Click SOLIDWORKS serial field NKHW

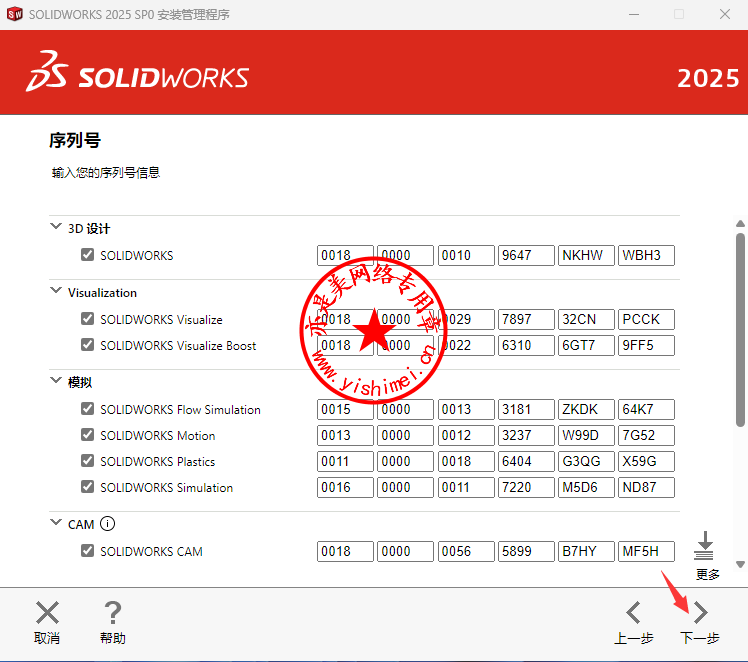click(x=586, y=255)
